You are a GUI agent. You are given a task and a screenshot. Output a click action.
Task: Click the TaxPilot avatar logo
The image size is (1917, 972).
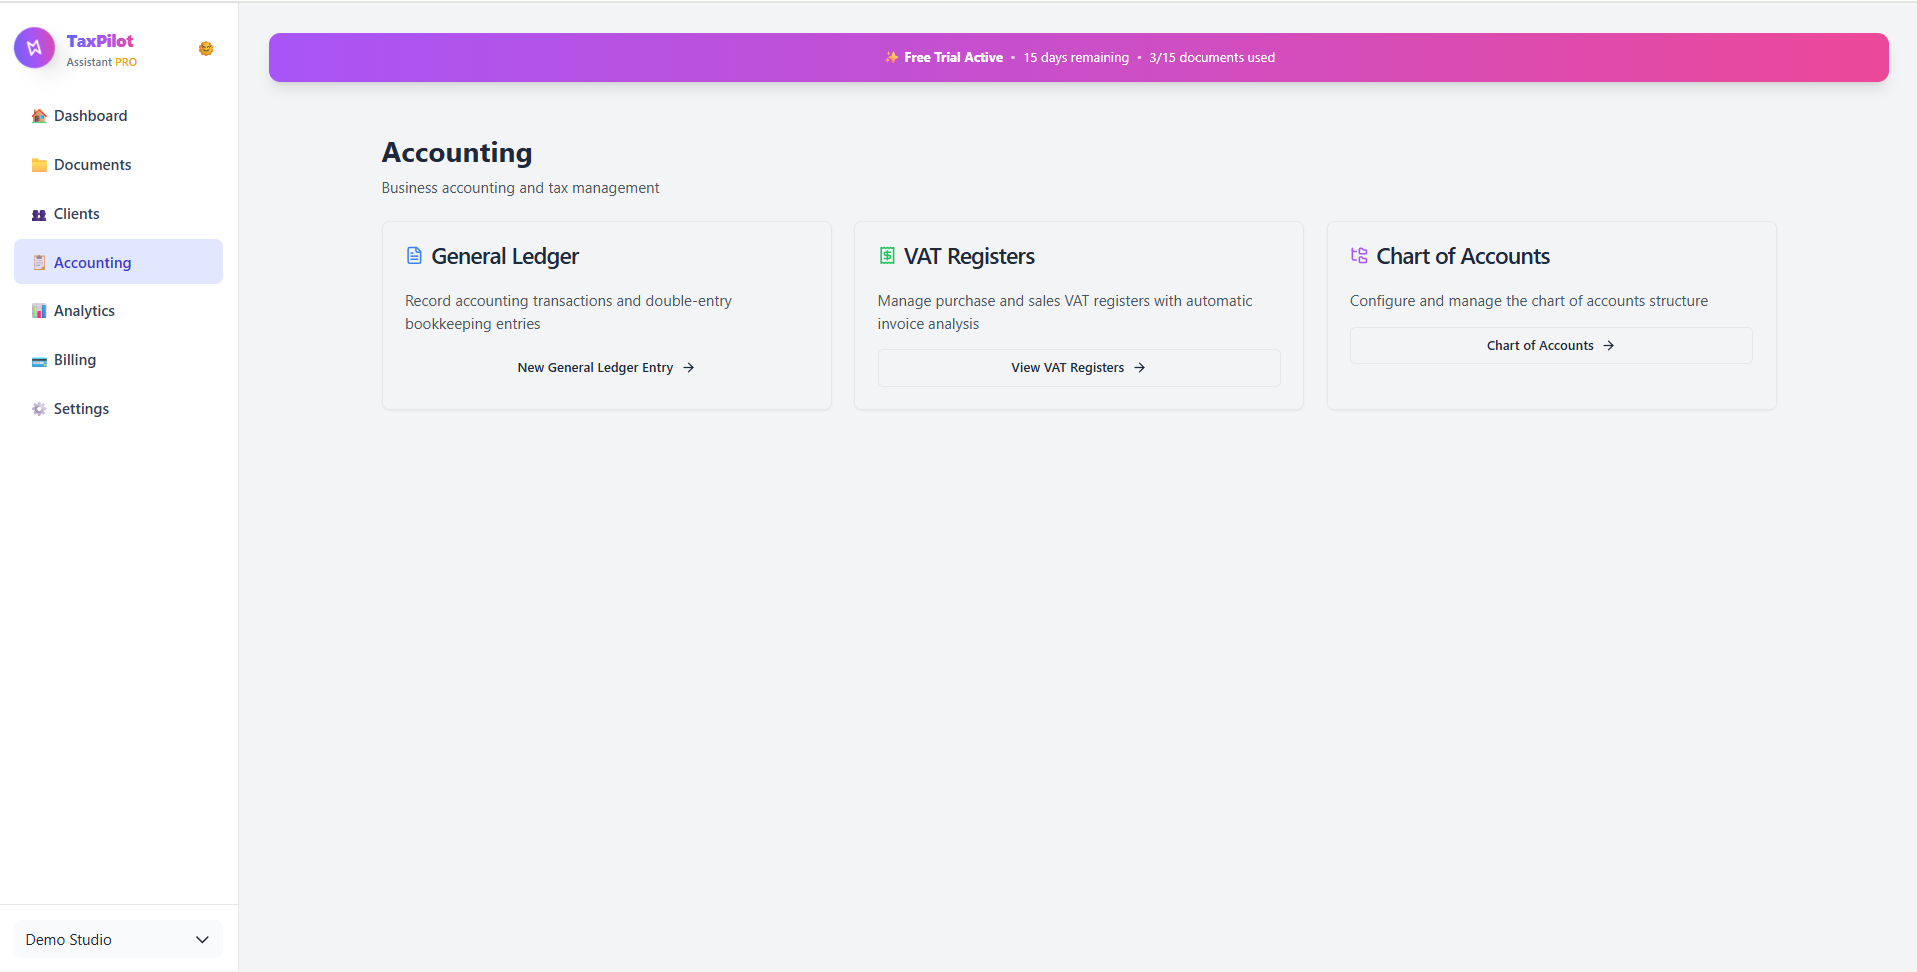click(33, 47)
